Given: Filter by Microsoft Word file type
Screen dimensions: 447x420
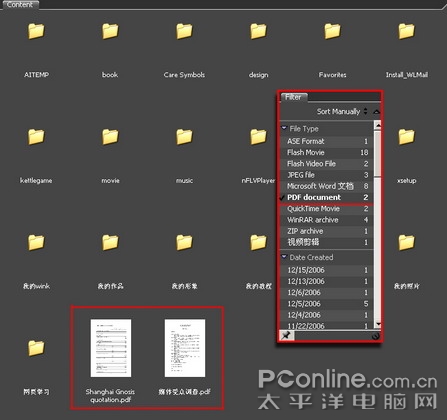Looking at the screenshot, I should (326, 186).
